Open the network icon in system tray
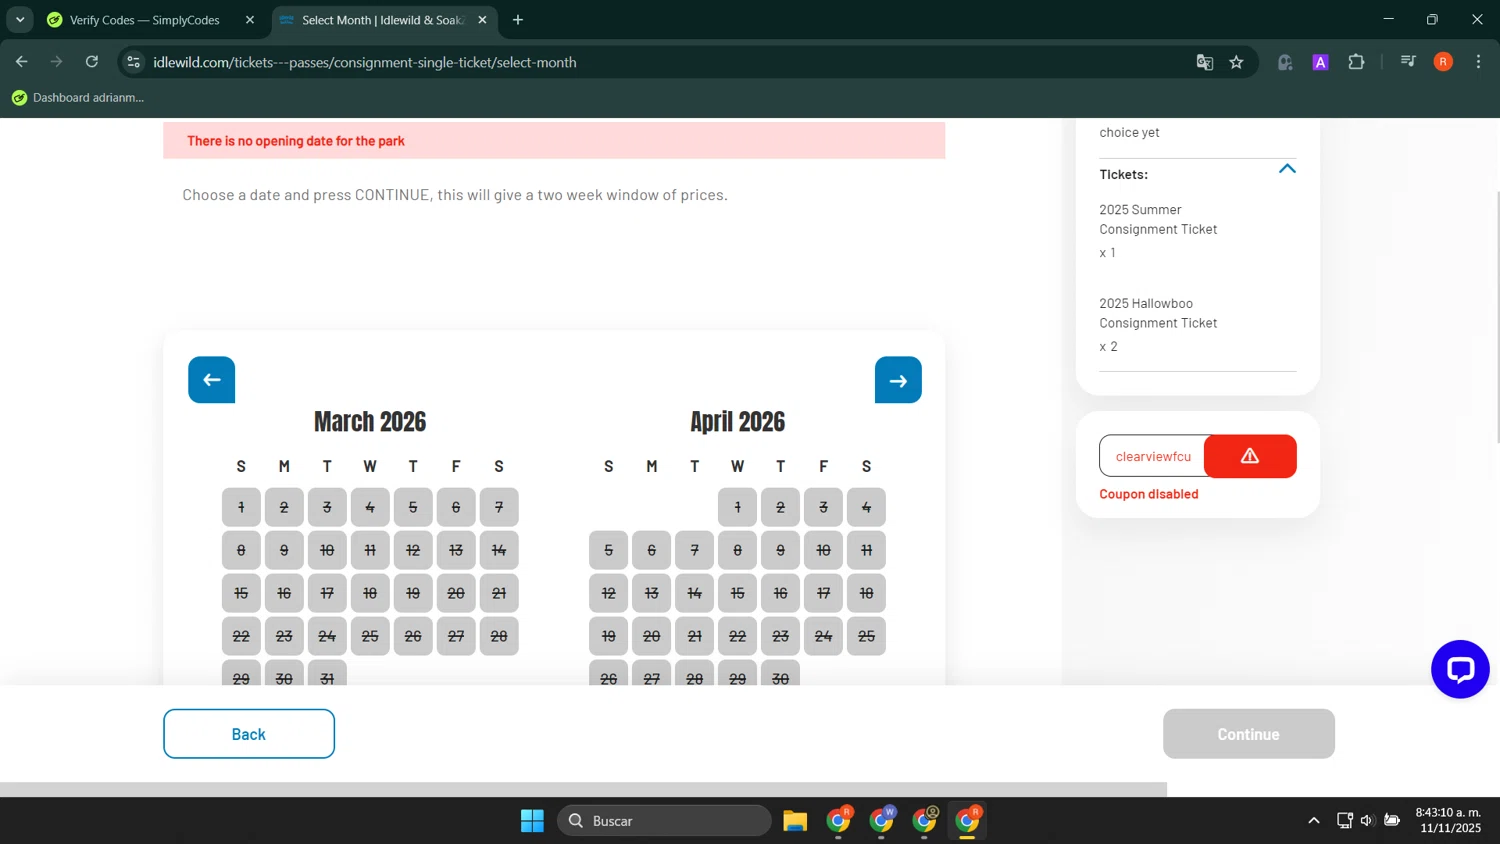The image size is (1500, 844). point(1344,821)
